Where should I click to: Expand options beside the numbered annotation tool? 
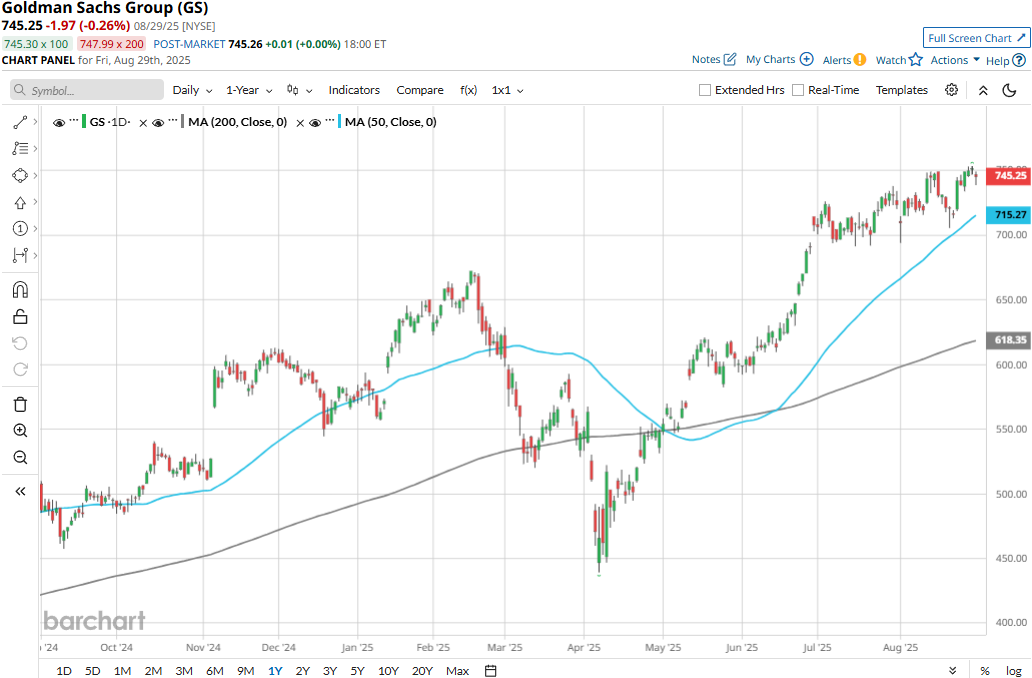(35, 228)
